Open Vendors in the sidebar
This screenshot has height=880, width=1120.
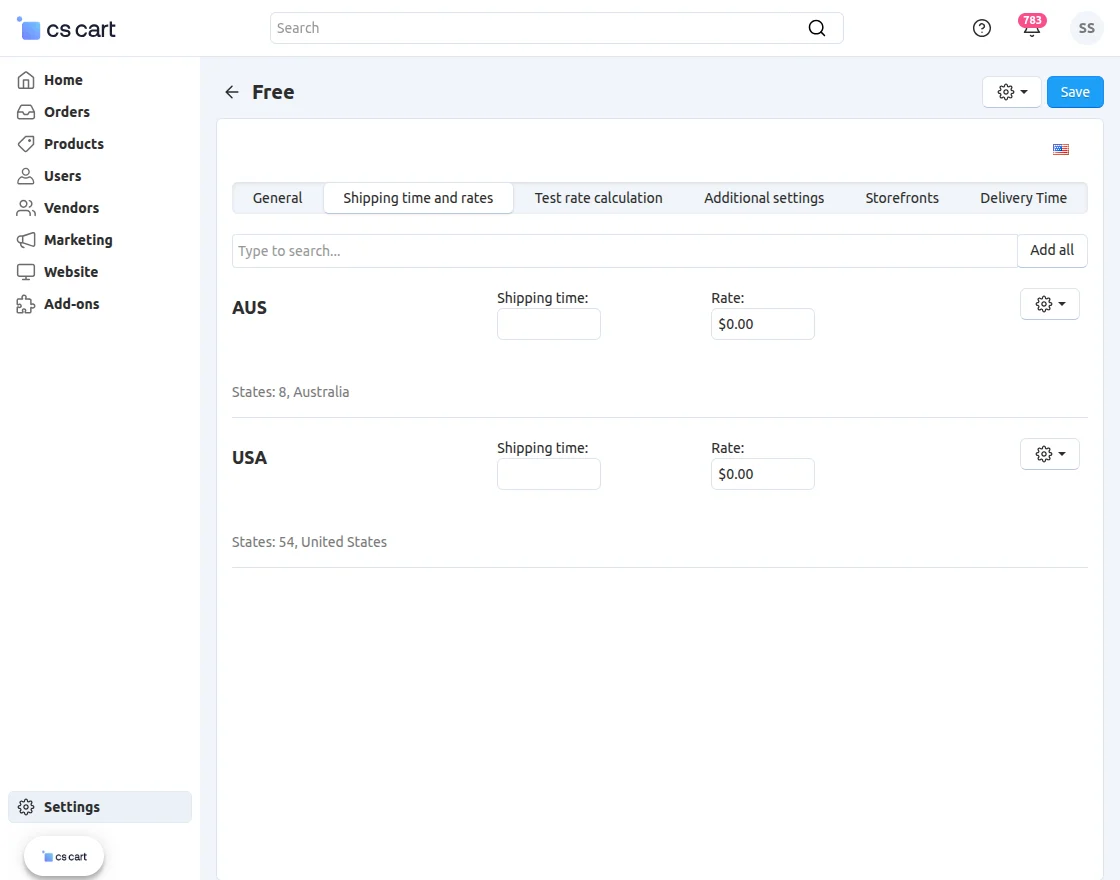[x=71, y=208]
